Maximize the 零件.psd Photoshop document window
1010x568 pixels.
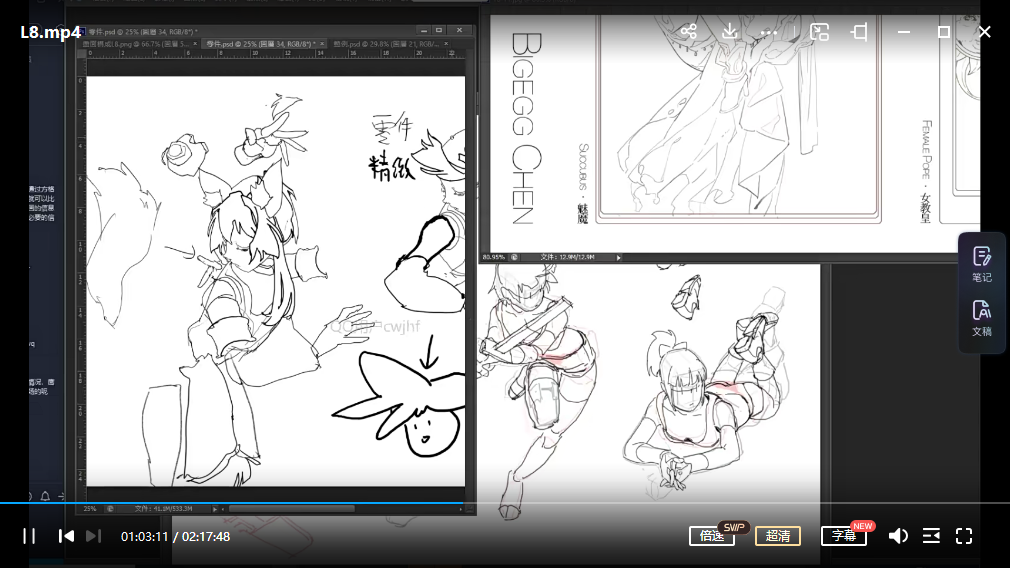[439, 30]
